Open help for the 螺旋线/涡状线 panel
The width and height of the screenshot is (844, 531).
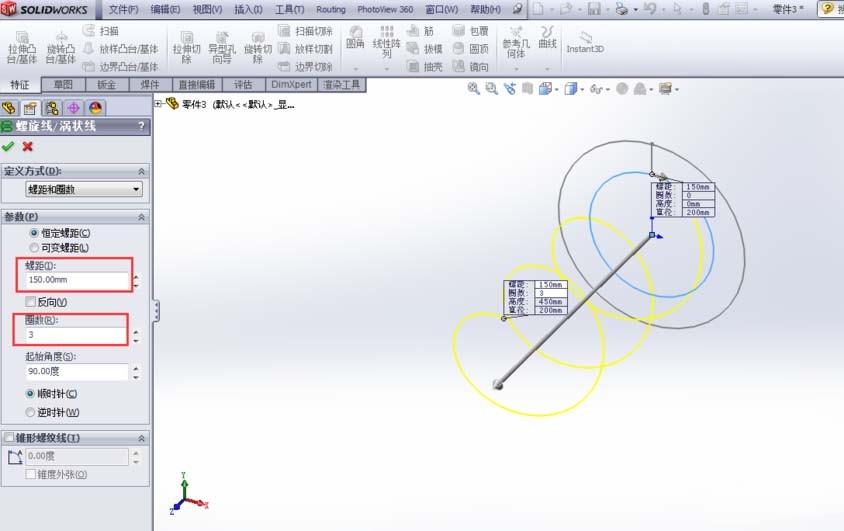pyautogui.click(x=141, y=126)
